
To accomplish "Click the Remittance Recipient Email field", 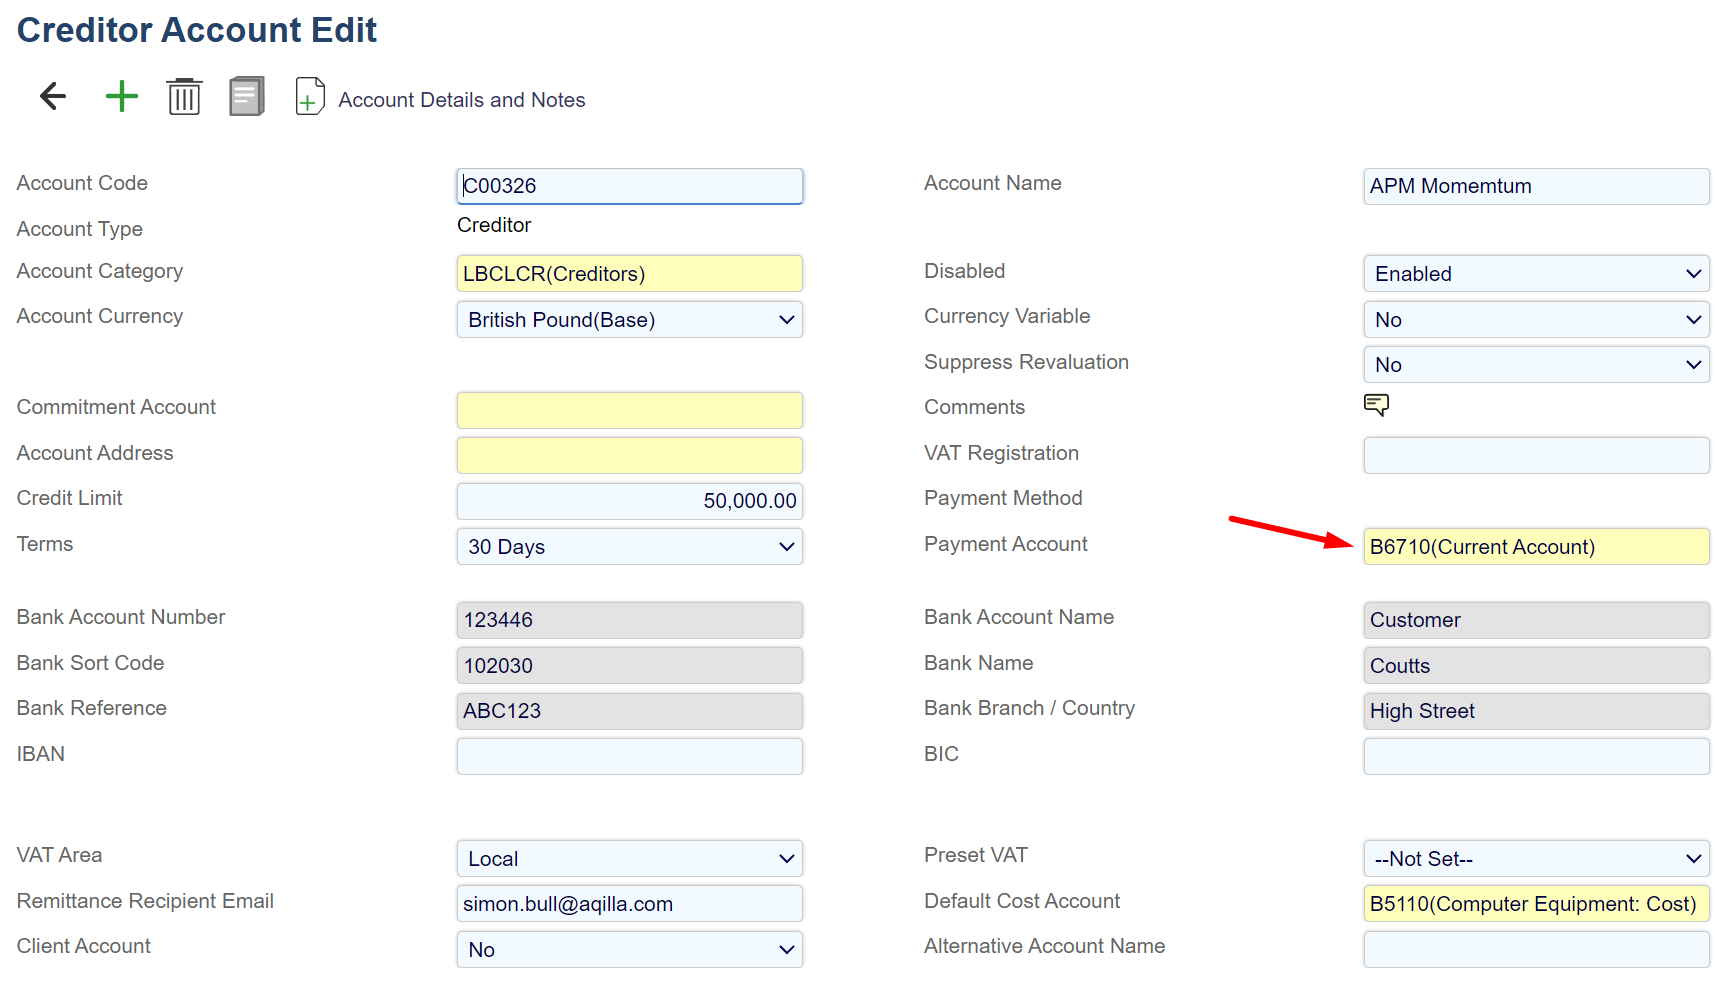I will 629,904.
